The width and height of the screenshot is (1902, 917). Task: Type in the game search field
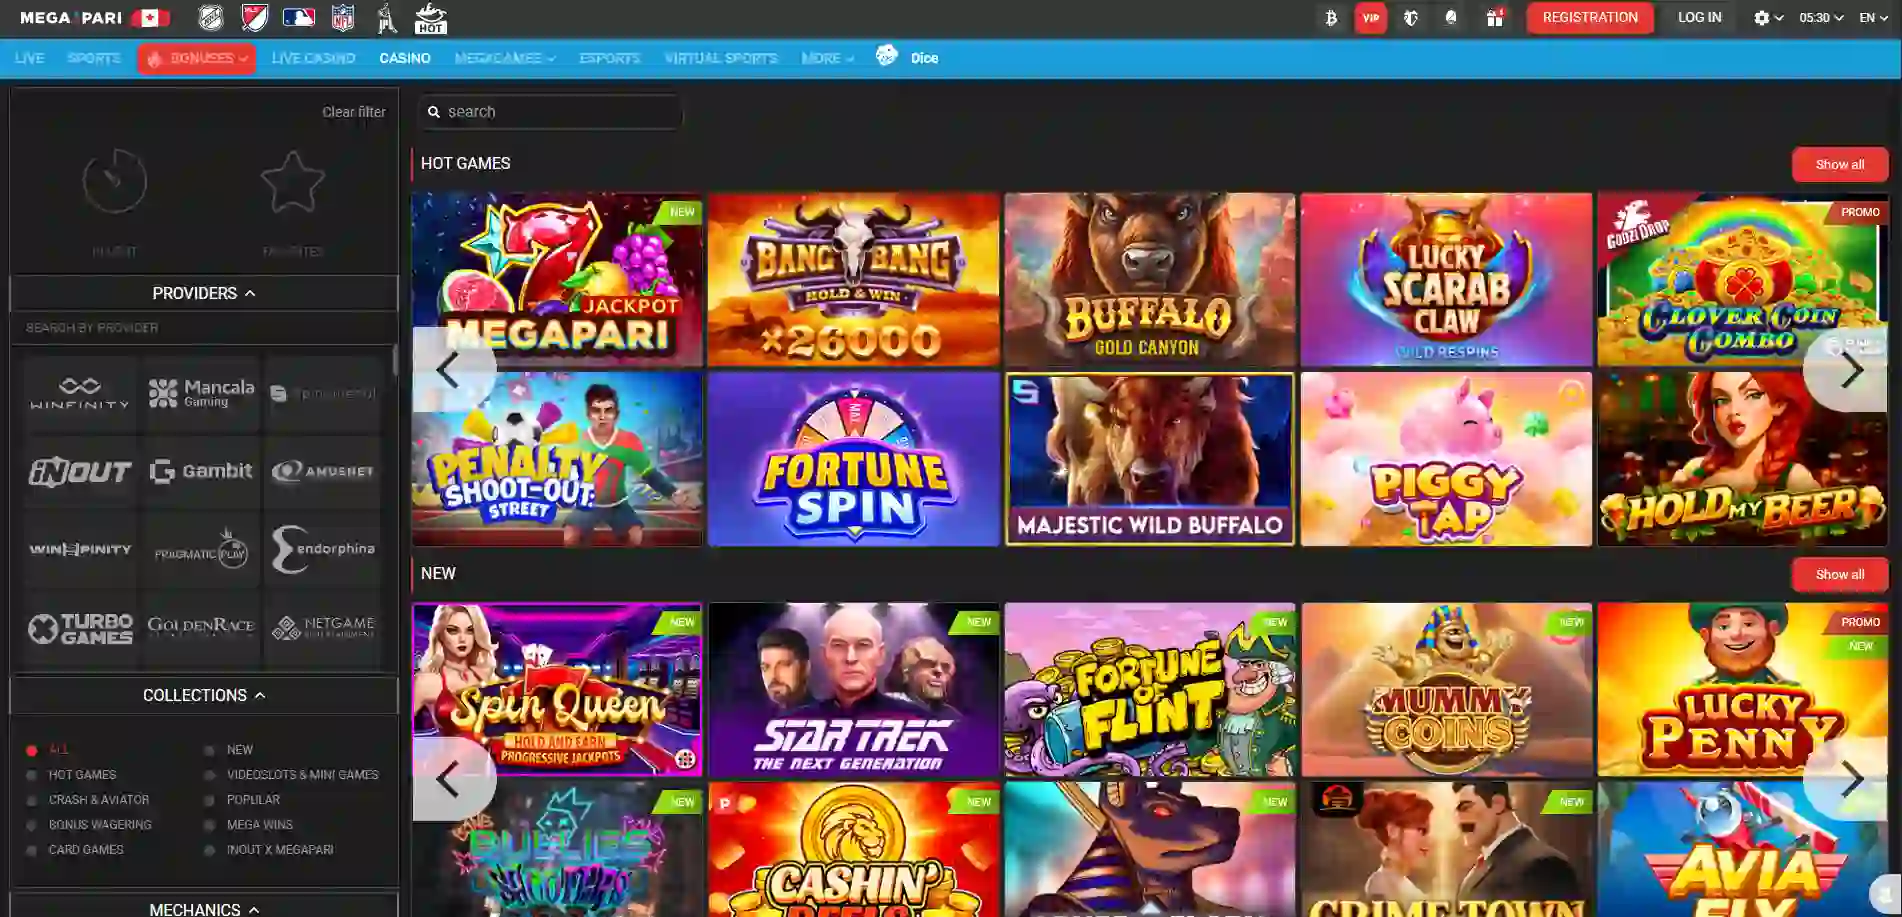point(550,111)
